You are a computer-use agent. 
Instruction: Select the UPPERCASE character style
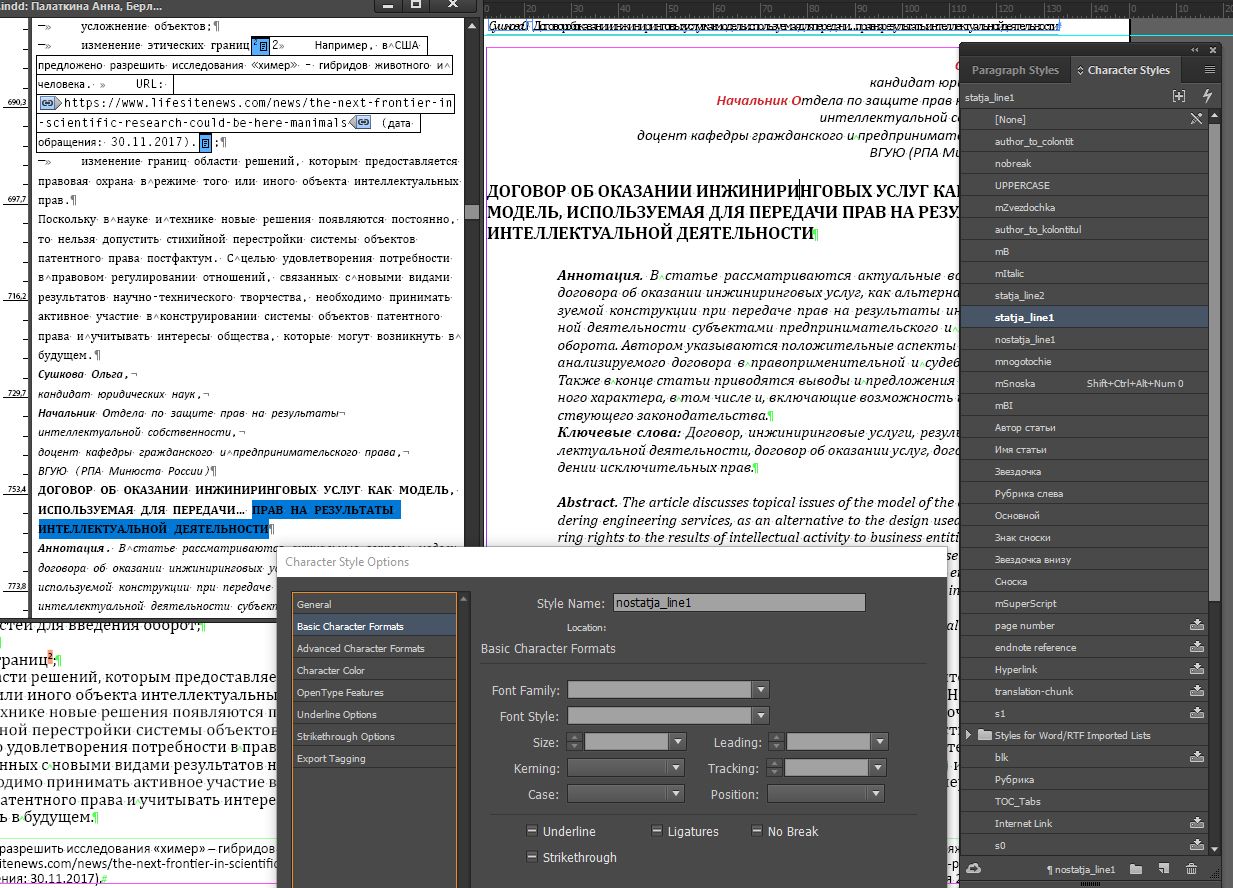[x=1084, y=185]
